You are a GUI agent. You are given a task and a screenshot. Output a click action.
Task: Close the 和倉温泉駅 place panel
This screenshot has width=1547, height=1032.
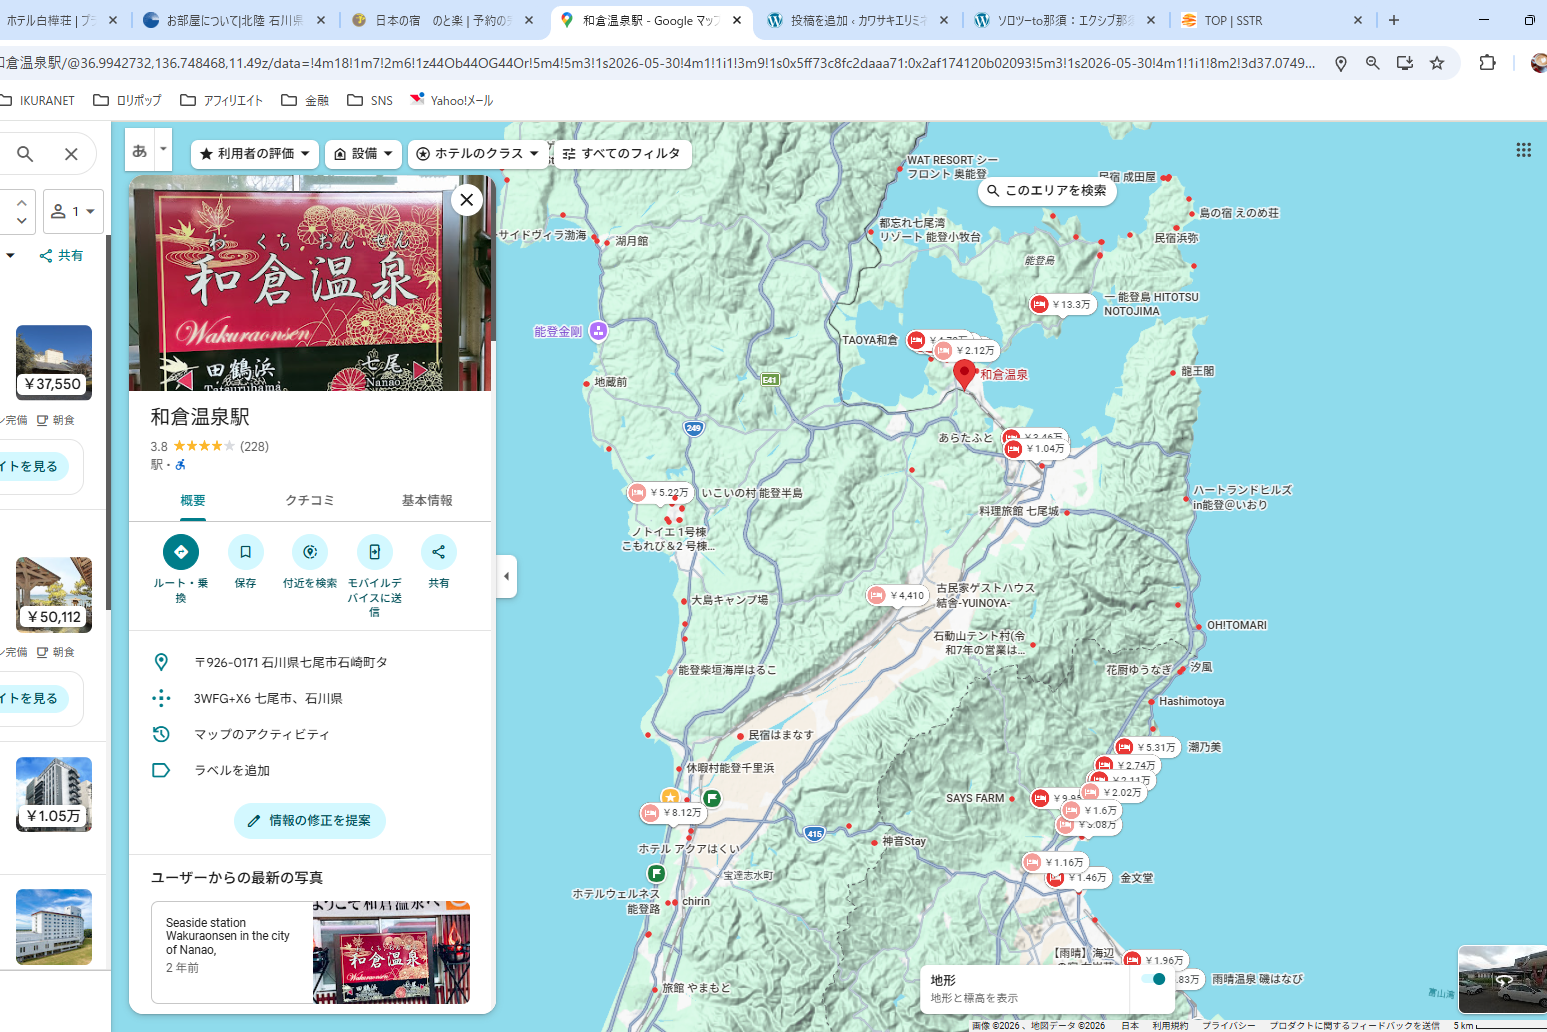466,200
